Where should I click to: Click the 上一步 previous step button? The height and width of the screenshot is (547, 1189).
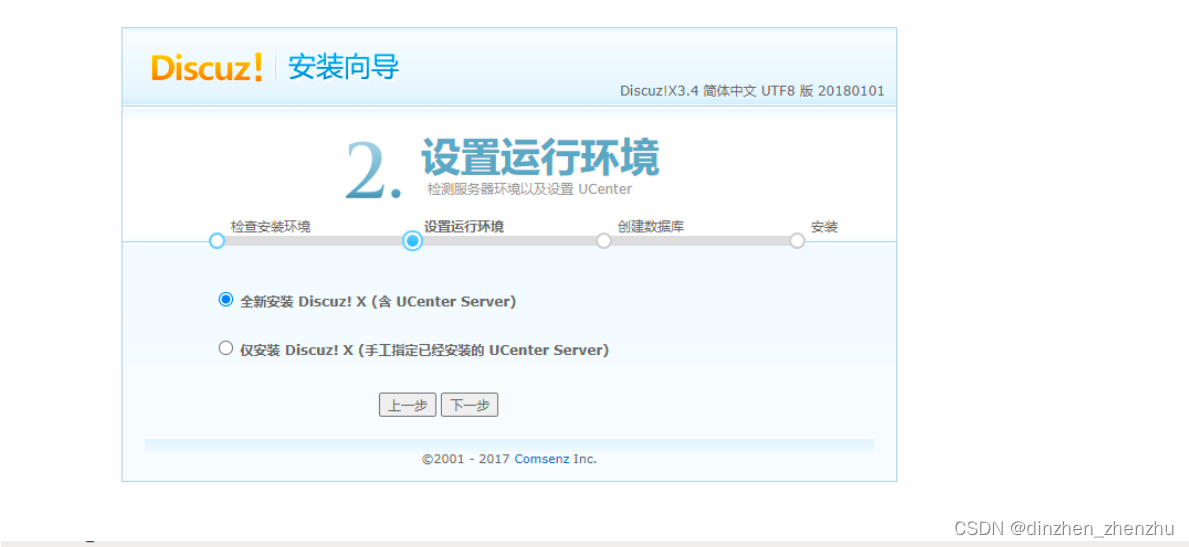[408, 405]
